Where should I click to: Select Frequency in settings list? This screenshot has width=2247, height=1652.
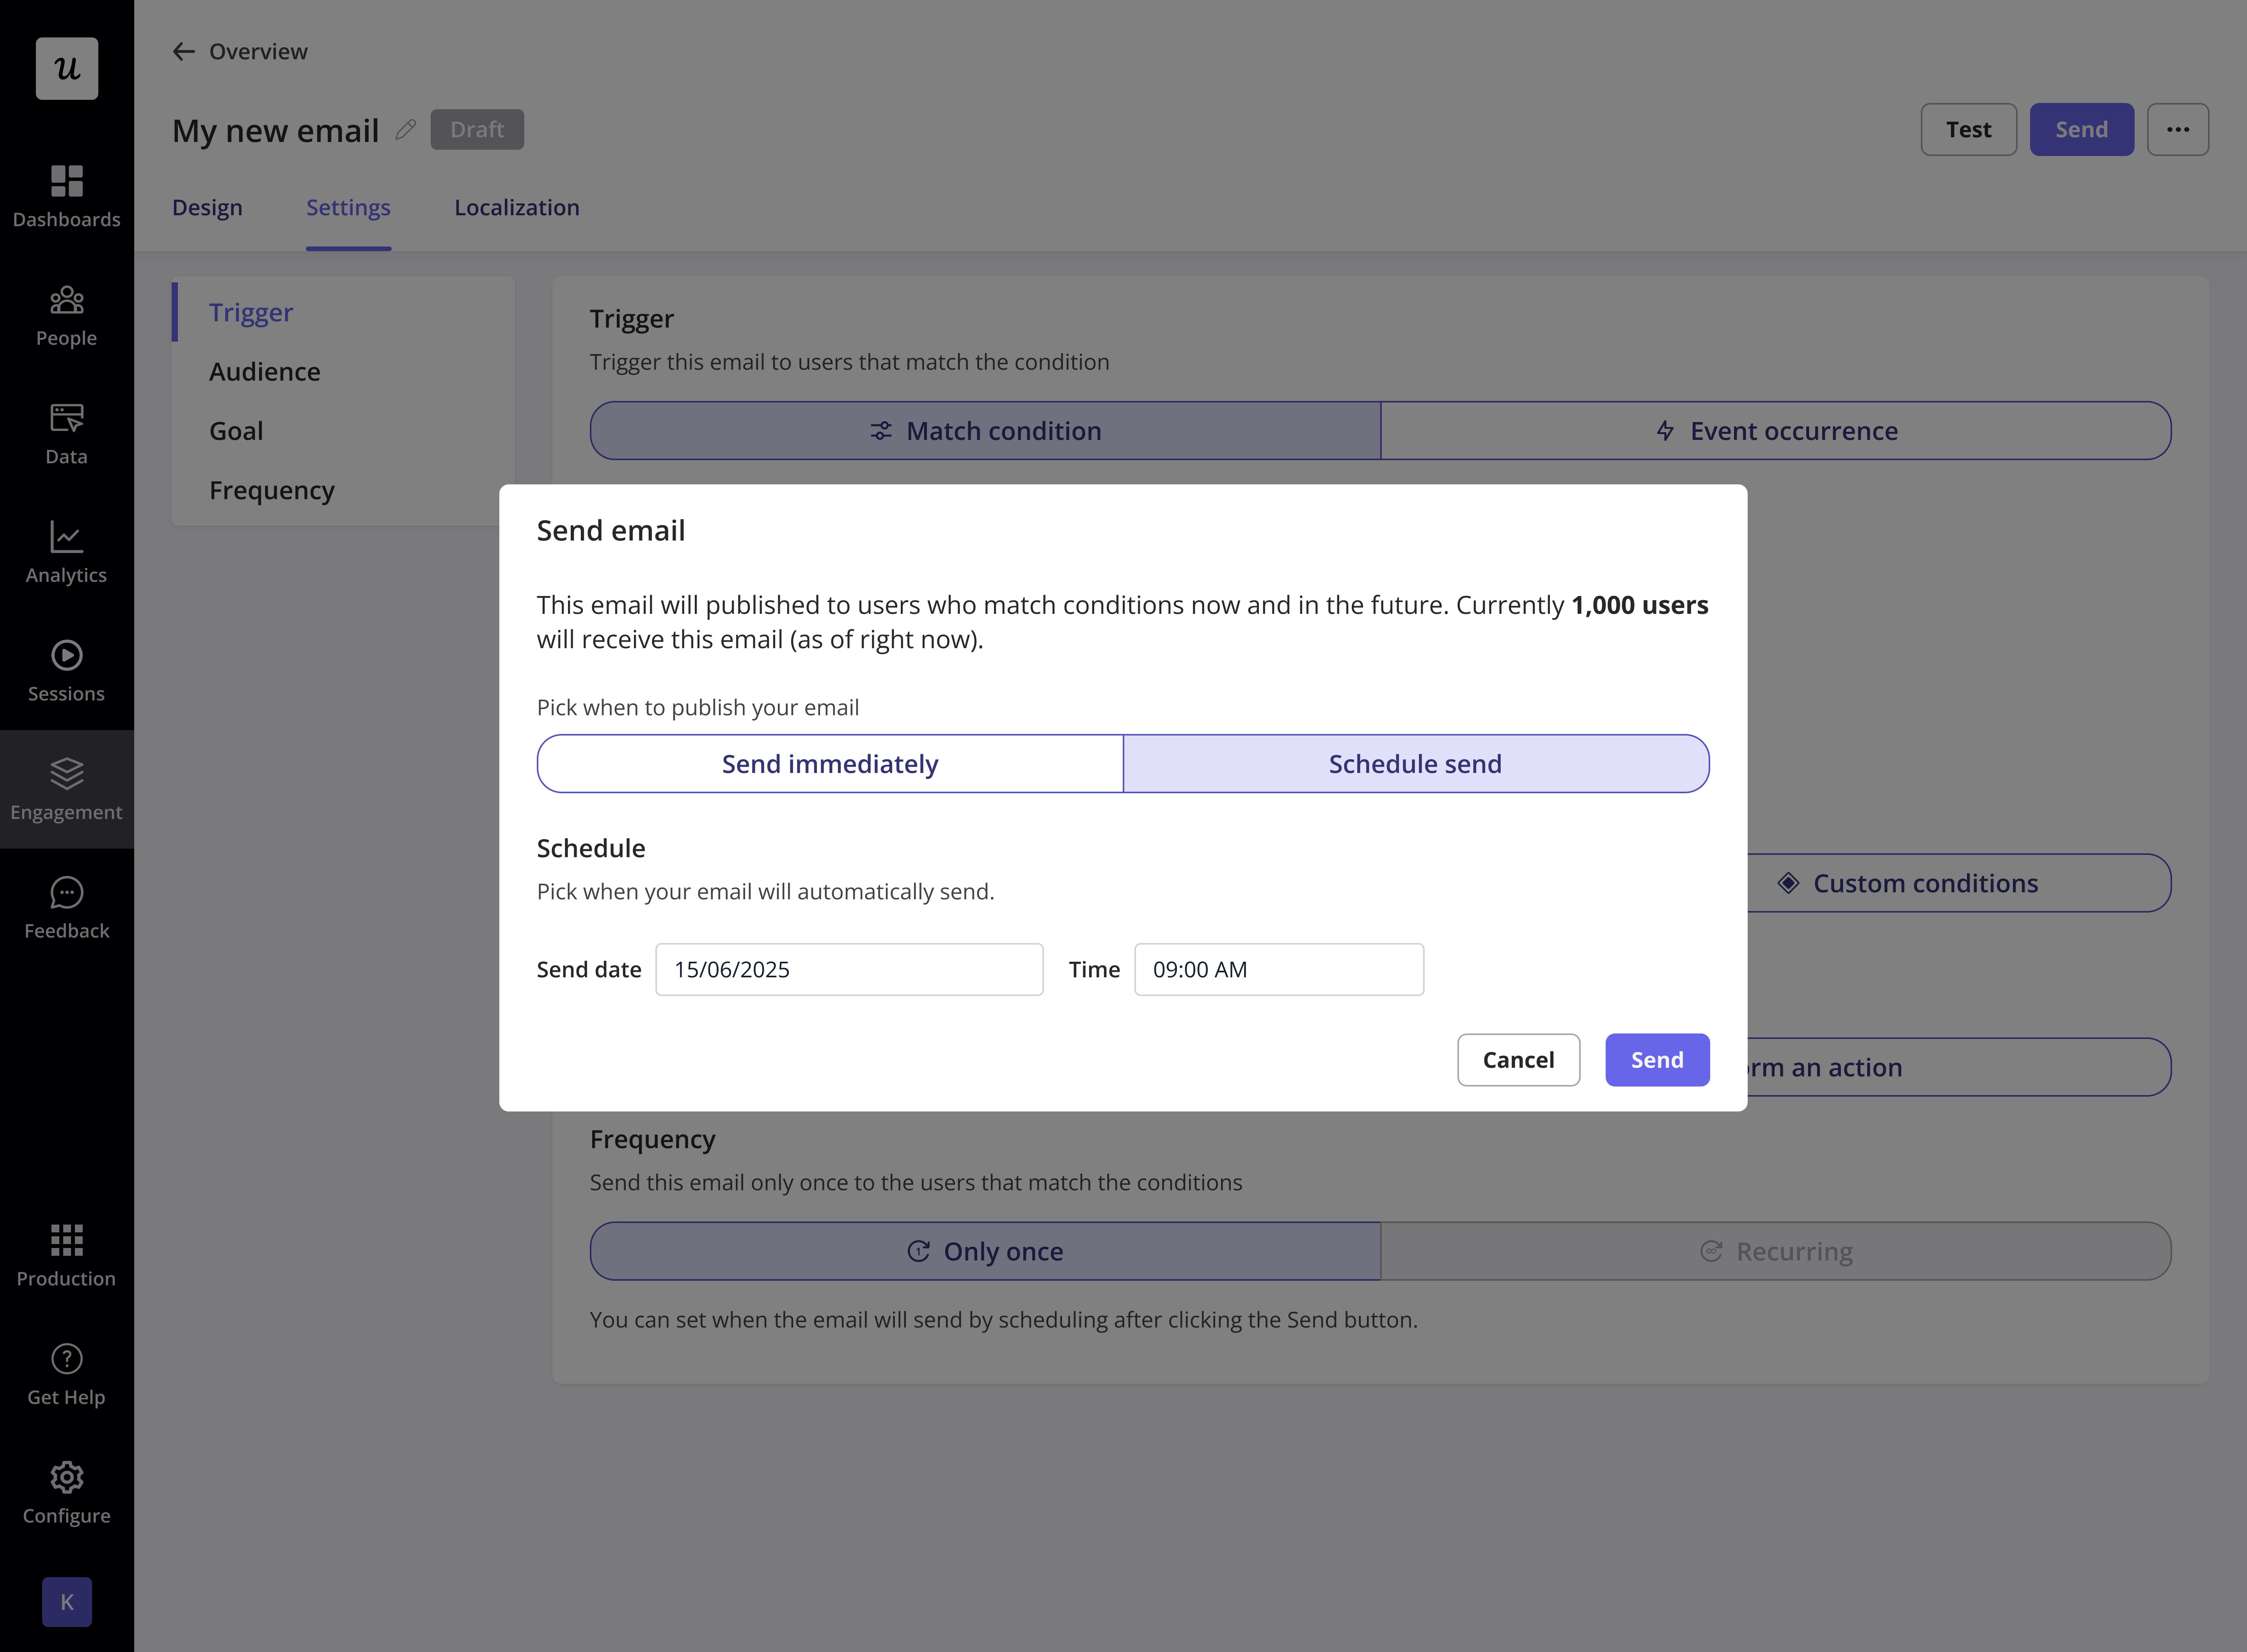click(x=343, y=490)
